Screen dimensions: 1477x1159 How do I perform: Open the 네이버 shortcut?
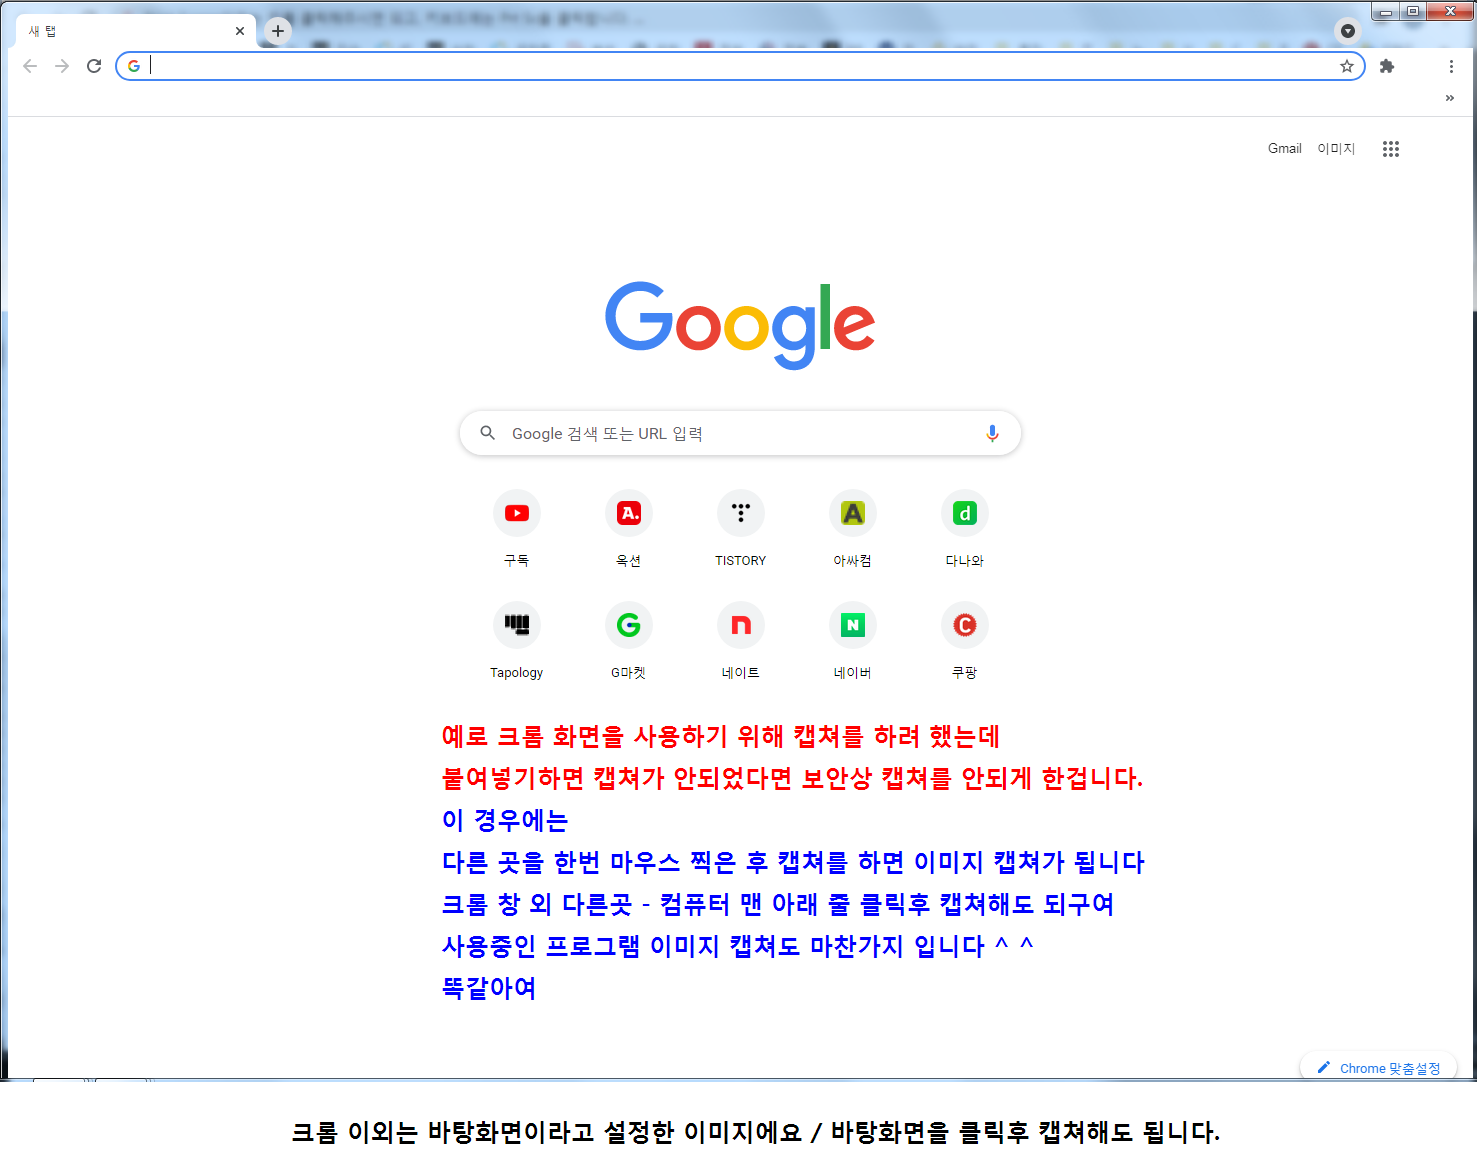[853, 642]
